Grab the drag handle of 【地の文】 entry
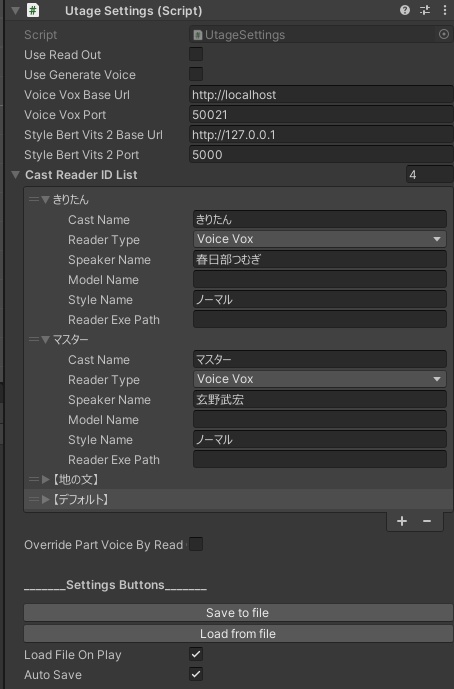The image size is (454, 689). point(34,479)
